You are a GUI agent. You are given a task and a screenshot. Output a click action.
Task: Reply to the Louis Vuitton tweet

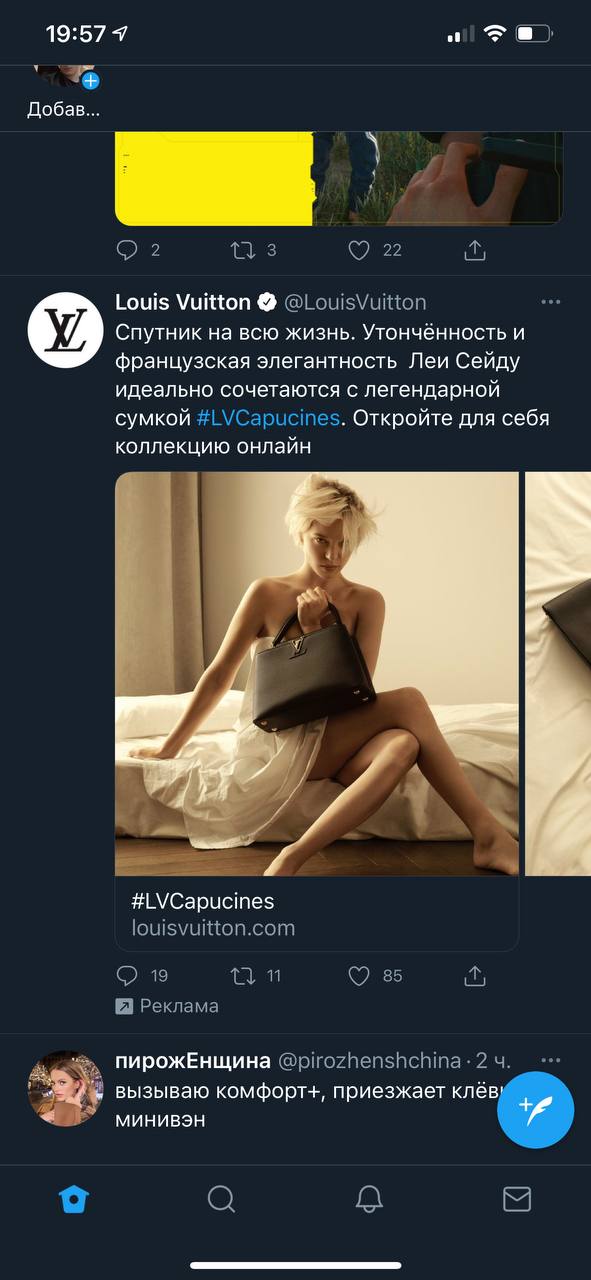[127, 975]
